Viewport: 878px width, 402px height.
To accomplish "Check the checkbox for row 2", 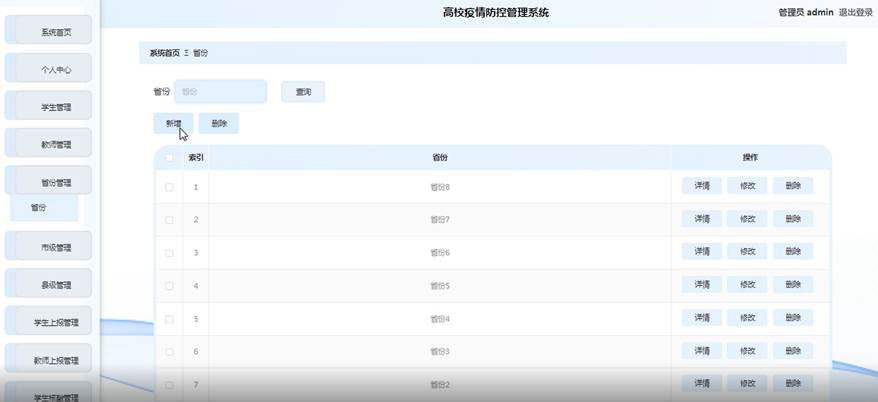I will pyautogui.click(x=169, y=219).
